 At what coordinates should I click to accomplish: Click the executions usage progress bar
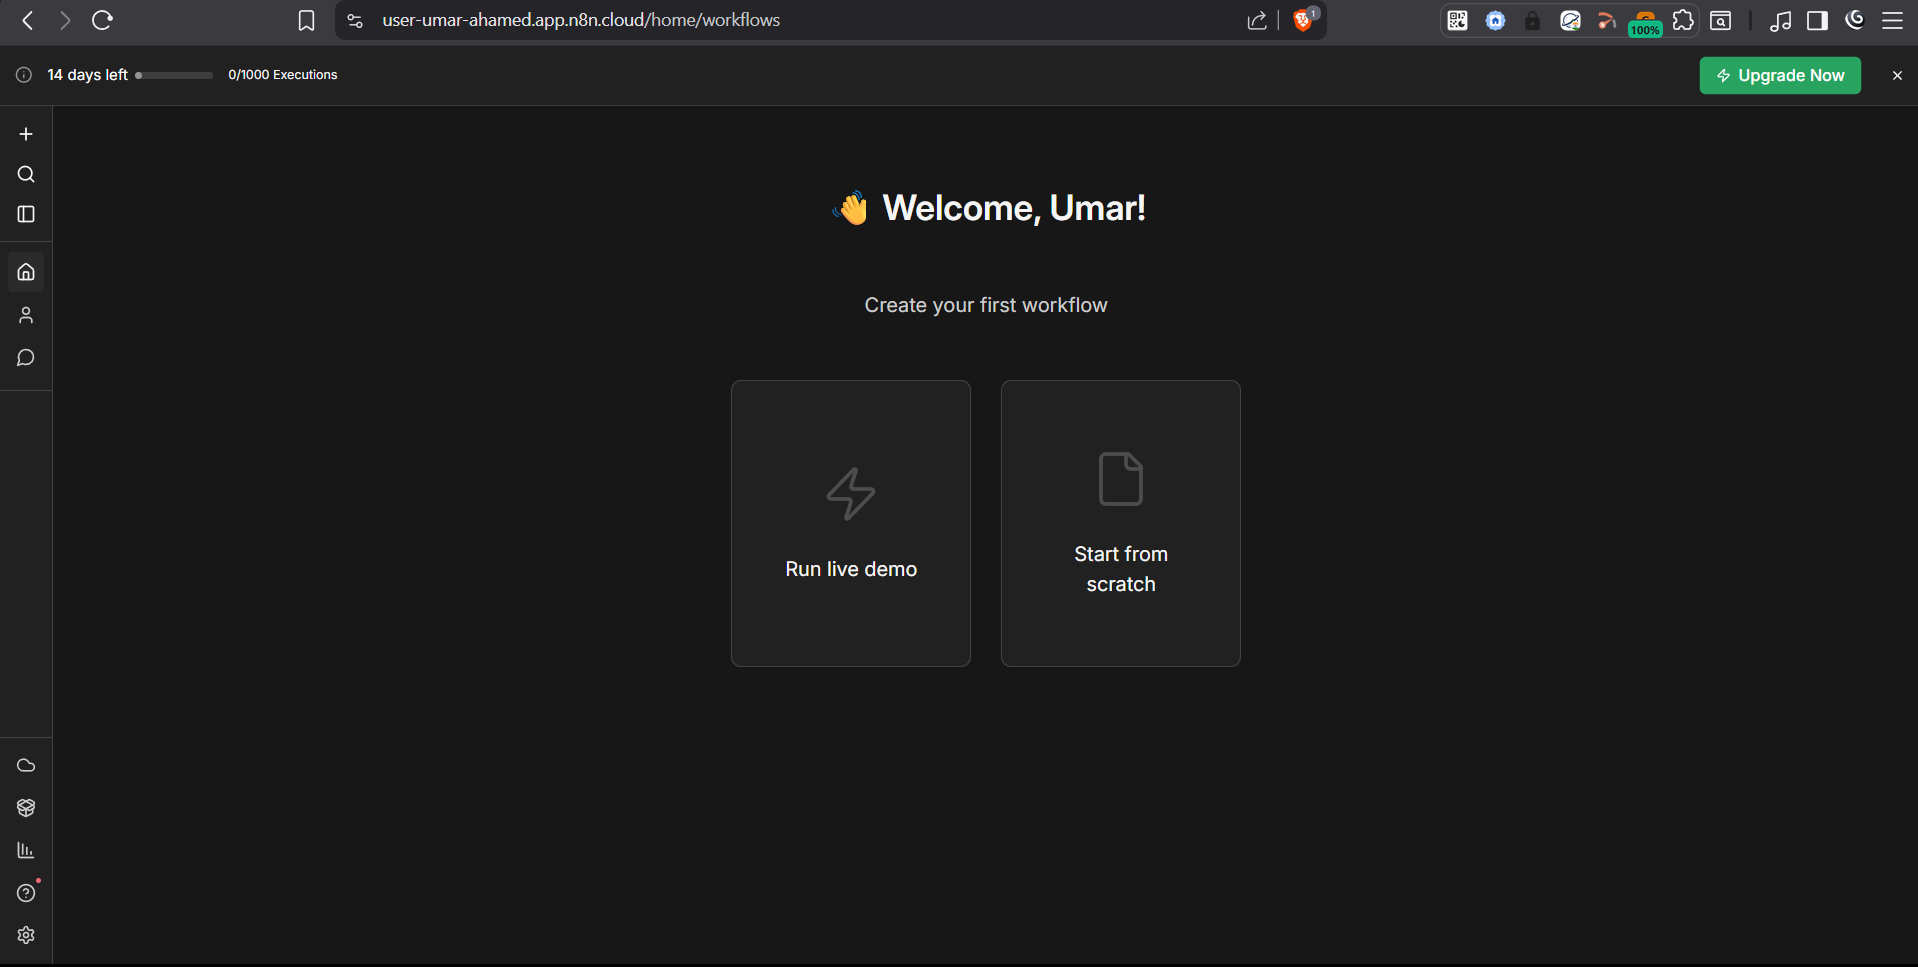174,75
